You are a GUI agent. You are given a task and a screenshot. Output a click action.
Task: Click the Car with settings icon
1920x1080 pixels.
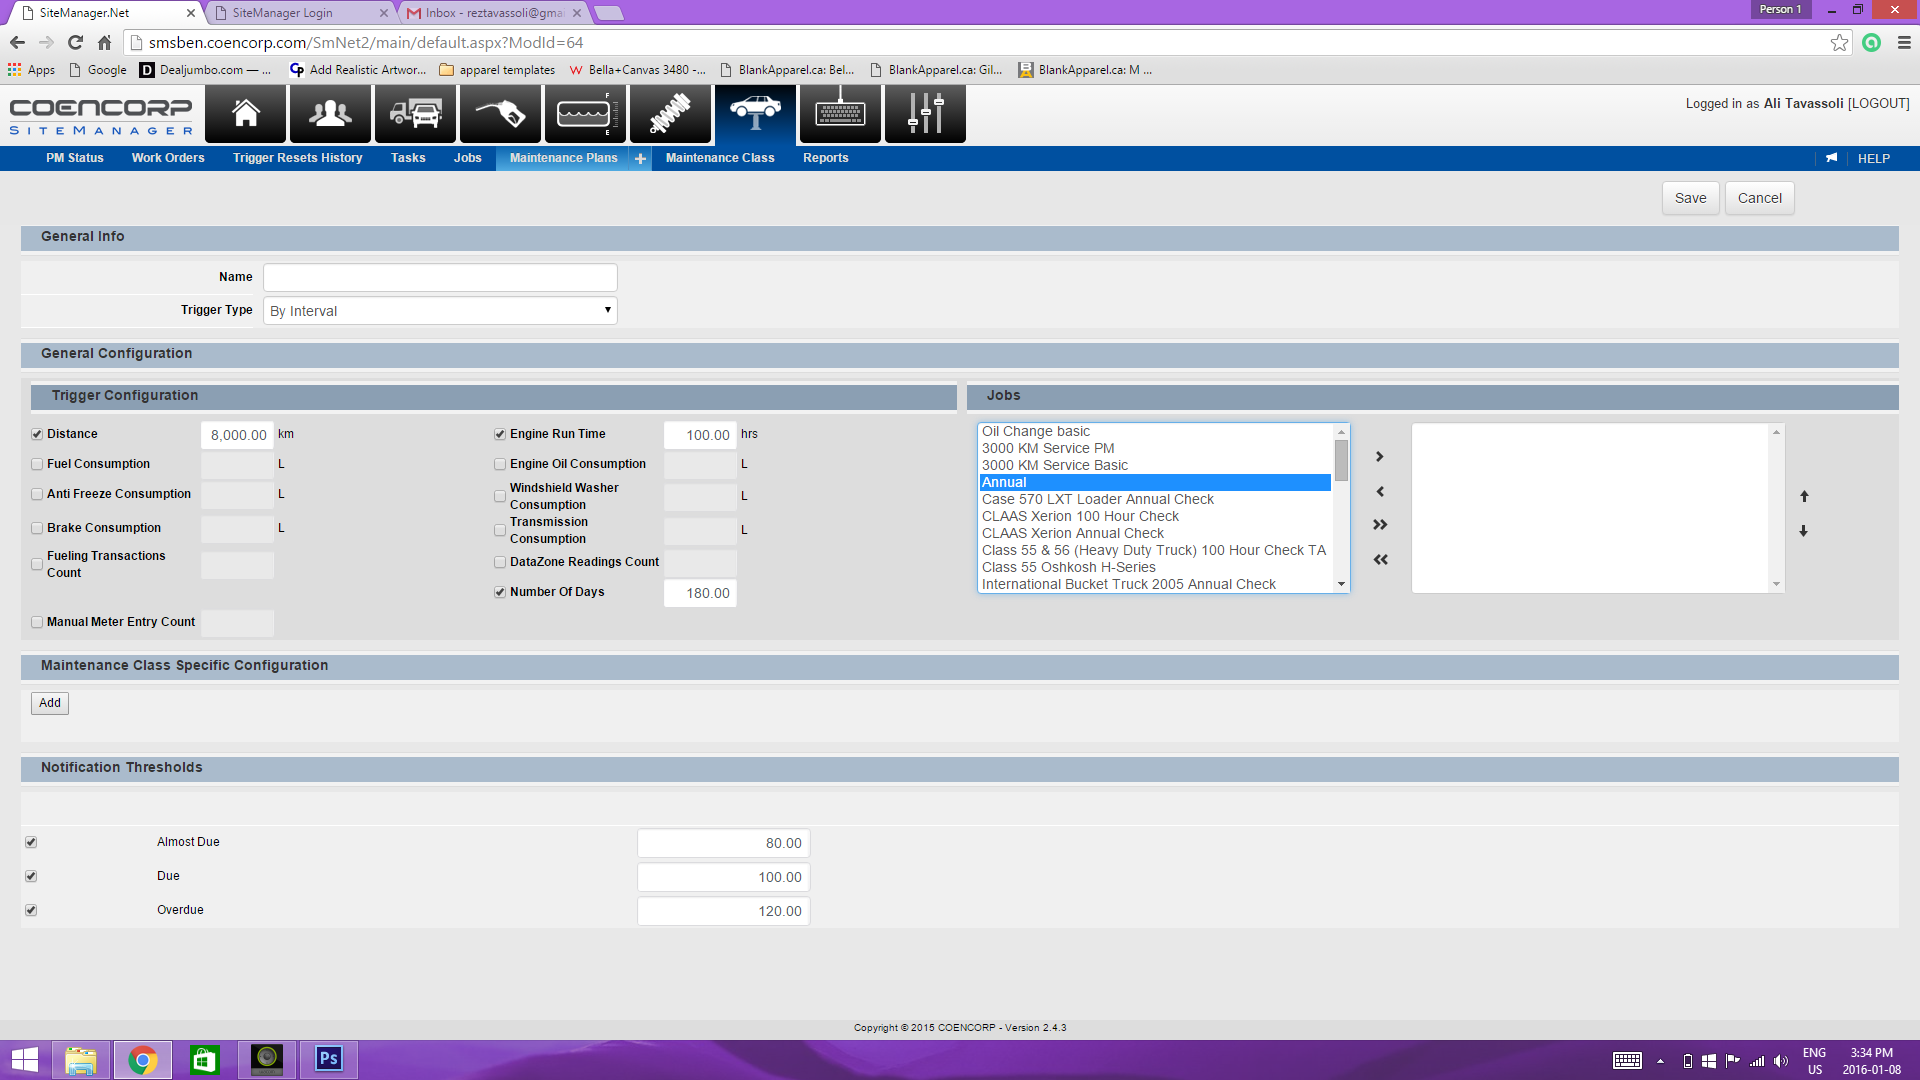pos(756,113)
